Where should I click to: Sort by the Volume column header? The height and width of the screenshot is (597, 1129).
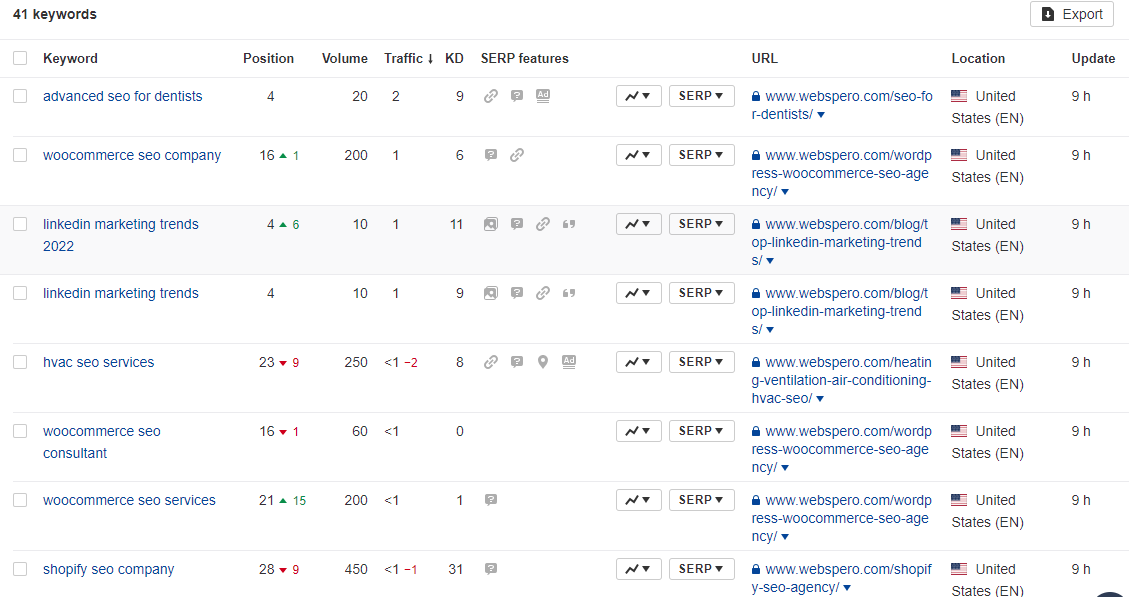click(345, 58)
